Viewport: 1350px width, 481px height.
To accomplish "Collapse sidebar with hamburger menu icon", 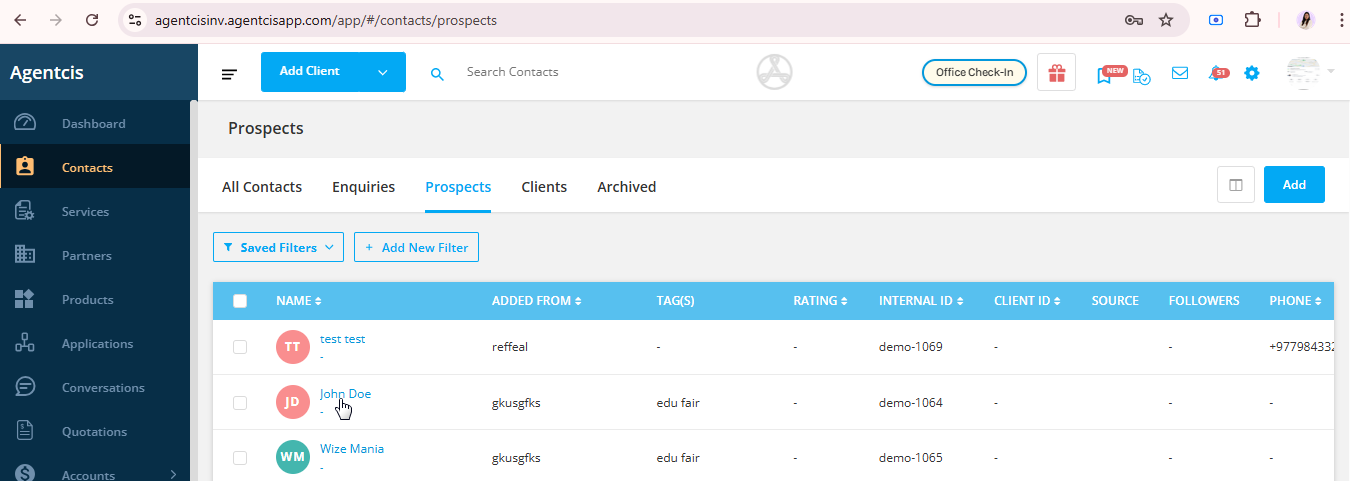I will tap(230, 73).
